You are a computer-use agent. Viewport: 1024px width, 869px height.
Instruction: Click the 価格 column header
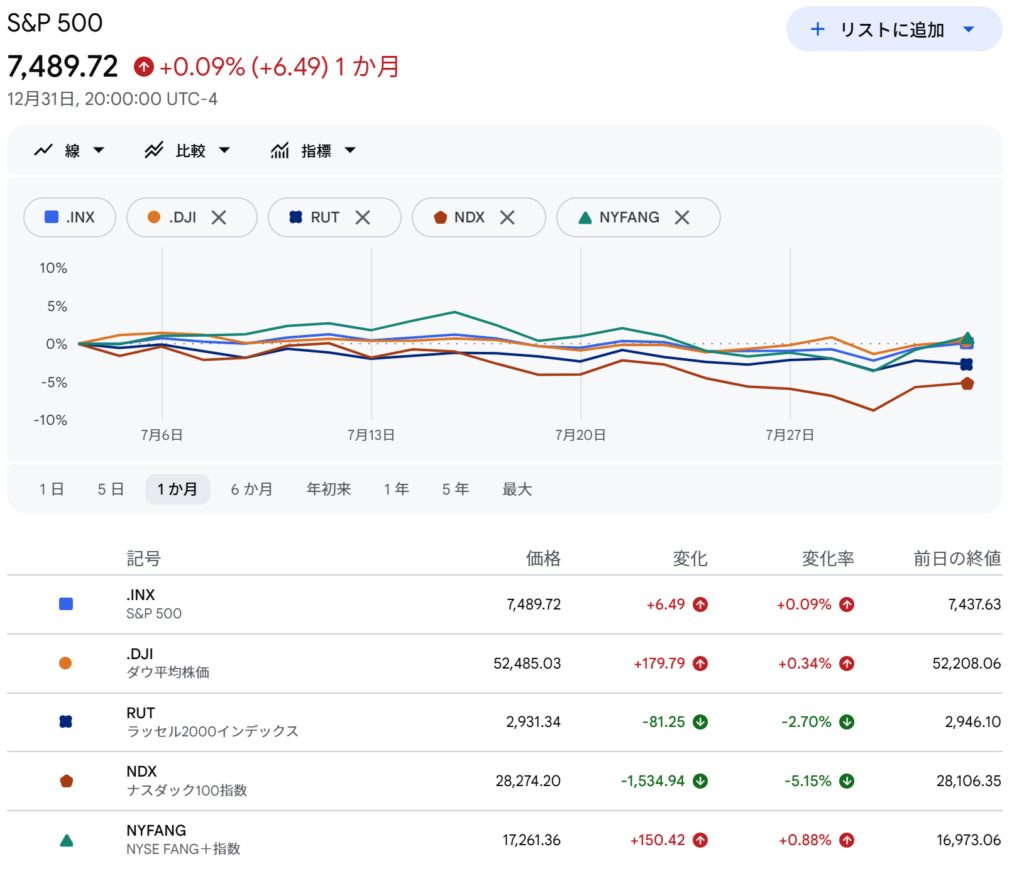click(x=543, y=558)
